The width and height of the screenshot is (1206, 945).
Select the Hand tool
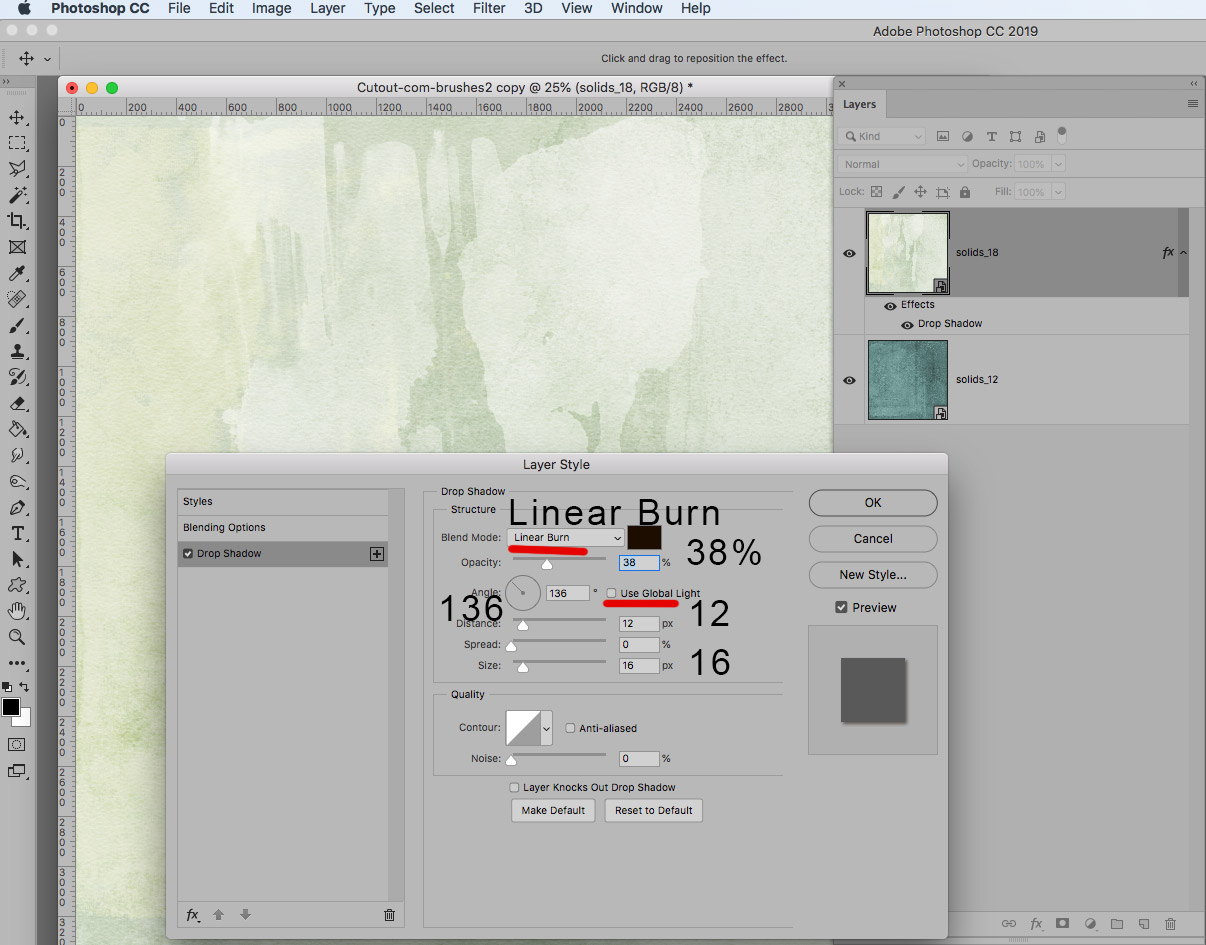[x=17, y=611]
